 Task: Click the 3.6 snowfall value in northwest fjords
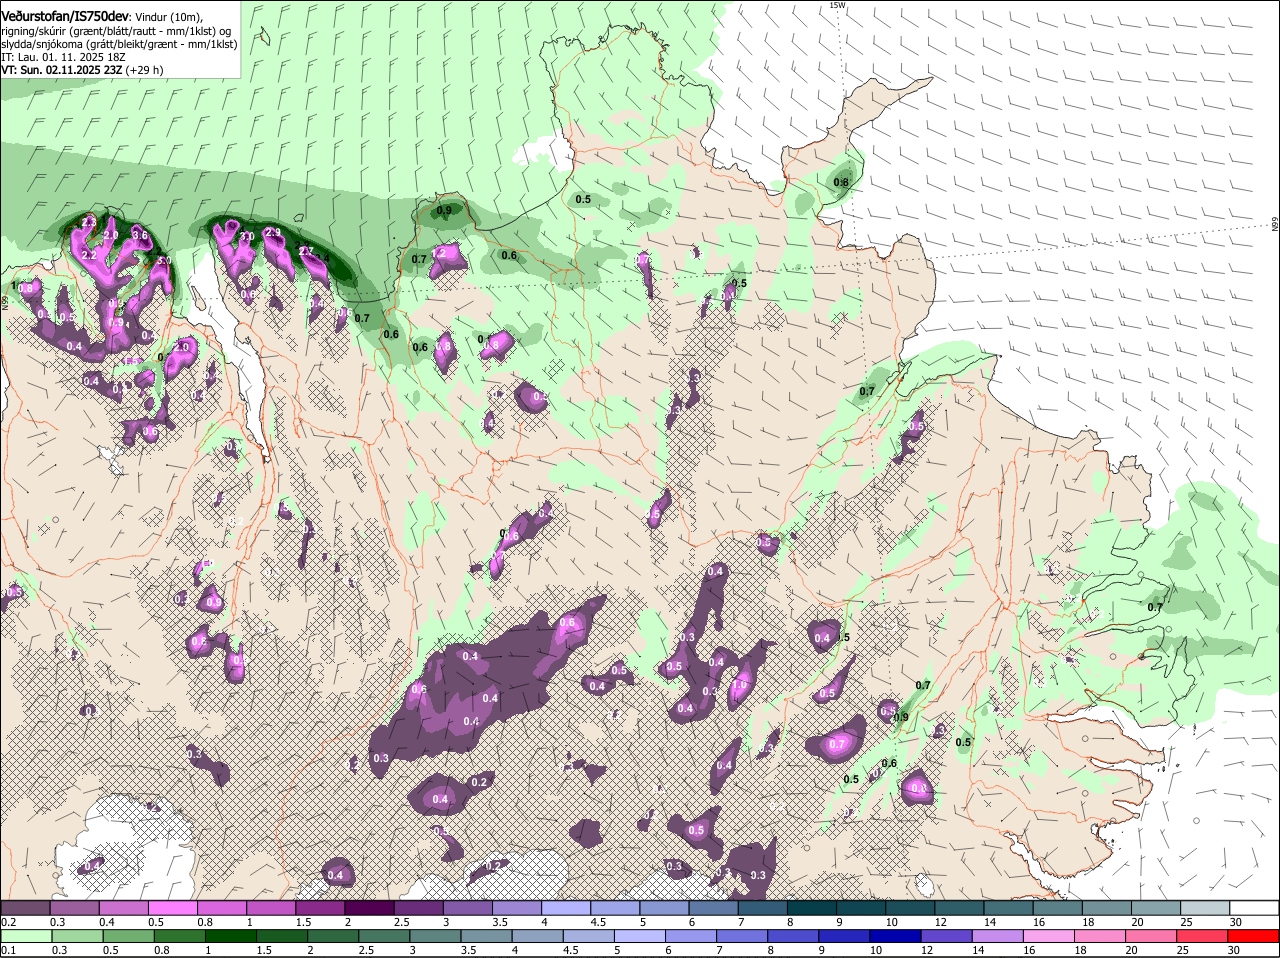[x=139, y=236]
